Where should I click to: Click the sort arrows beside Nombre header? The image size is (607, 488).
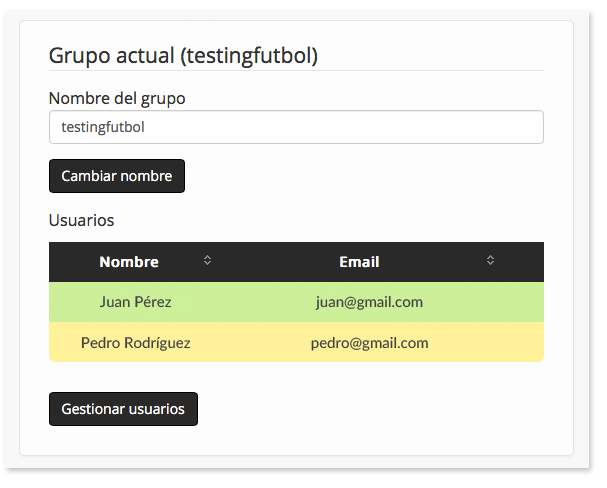coord(207,261)
